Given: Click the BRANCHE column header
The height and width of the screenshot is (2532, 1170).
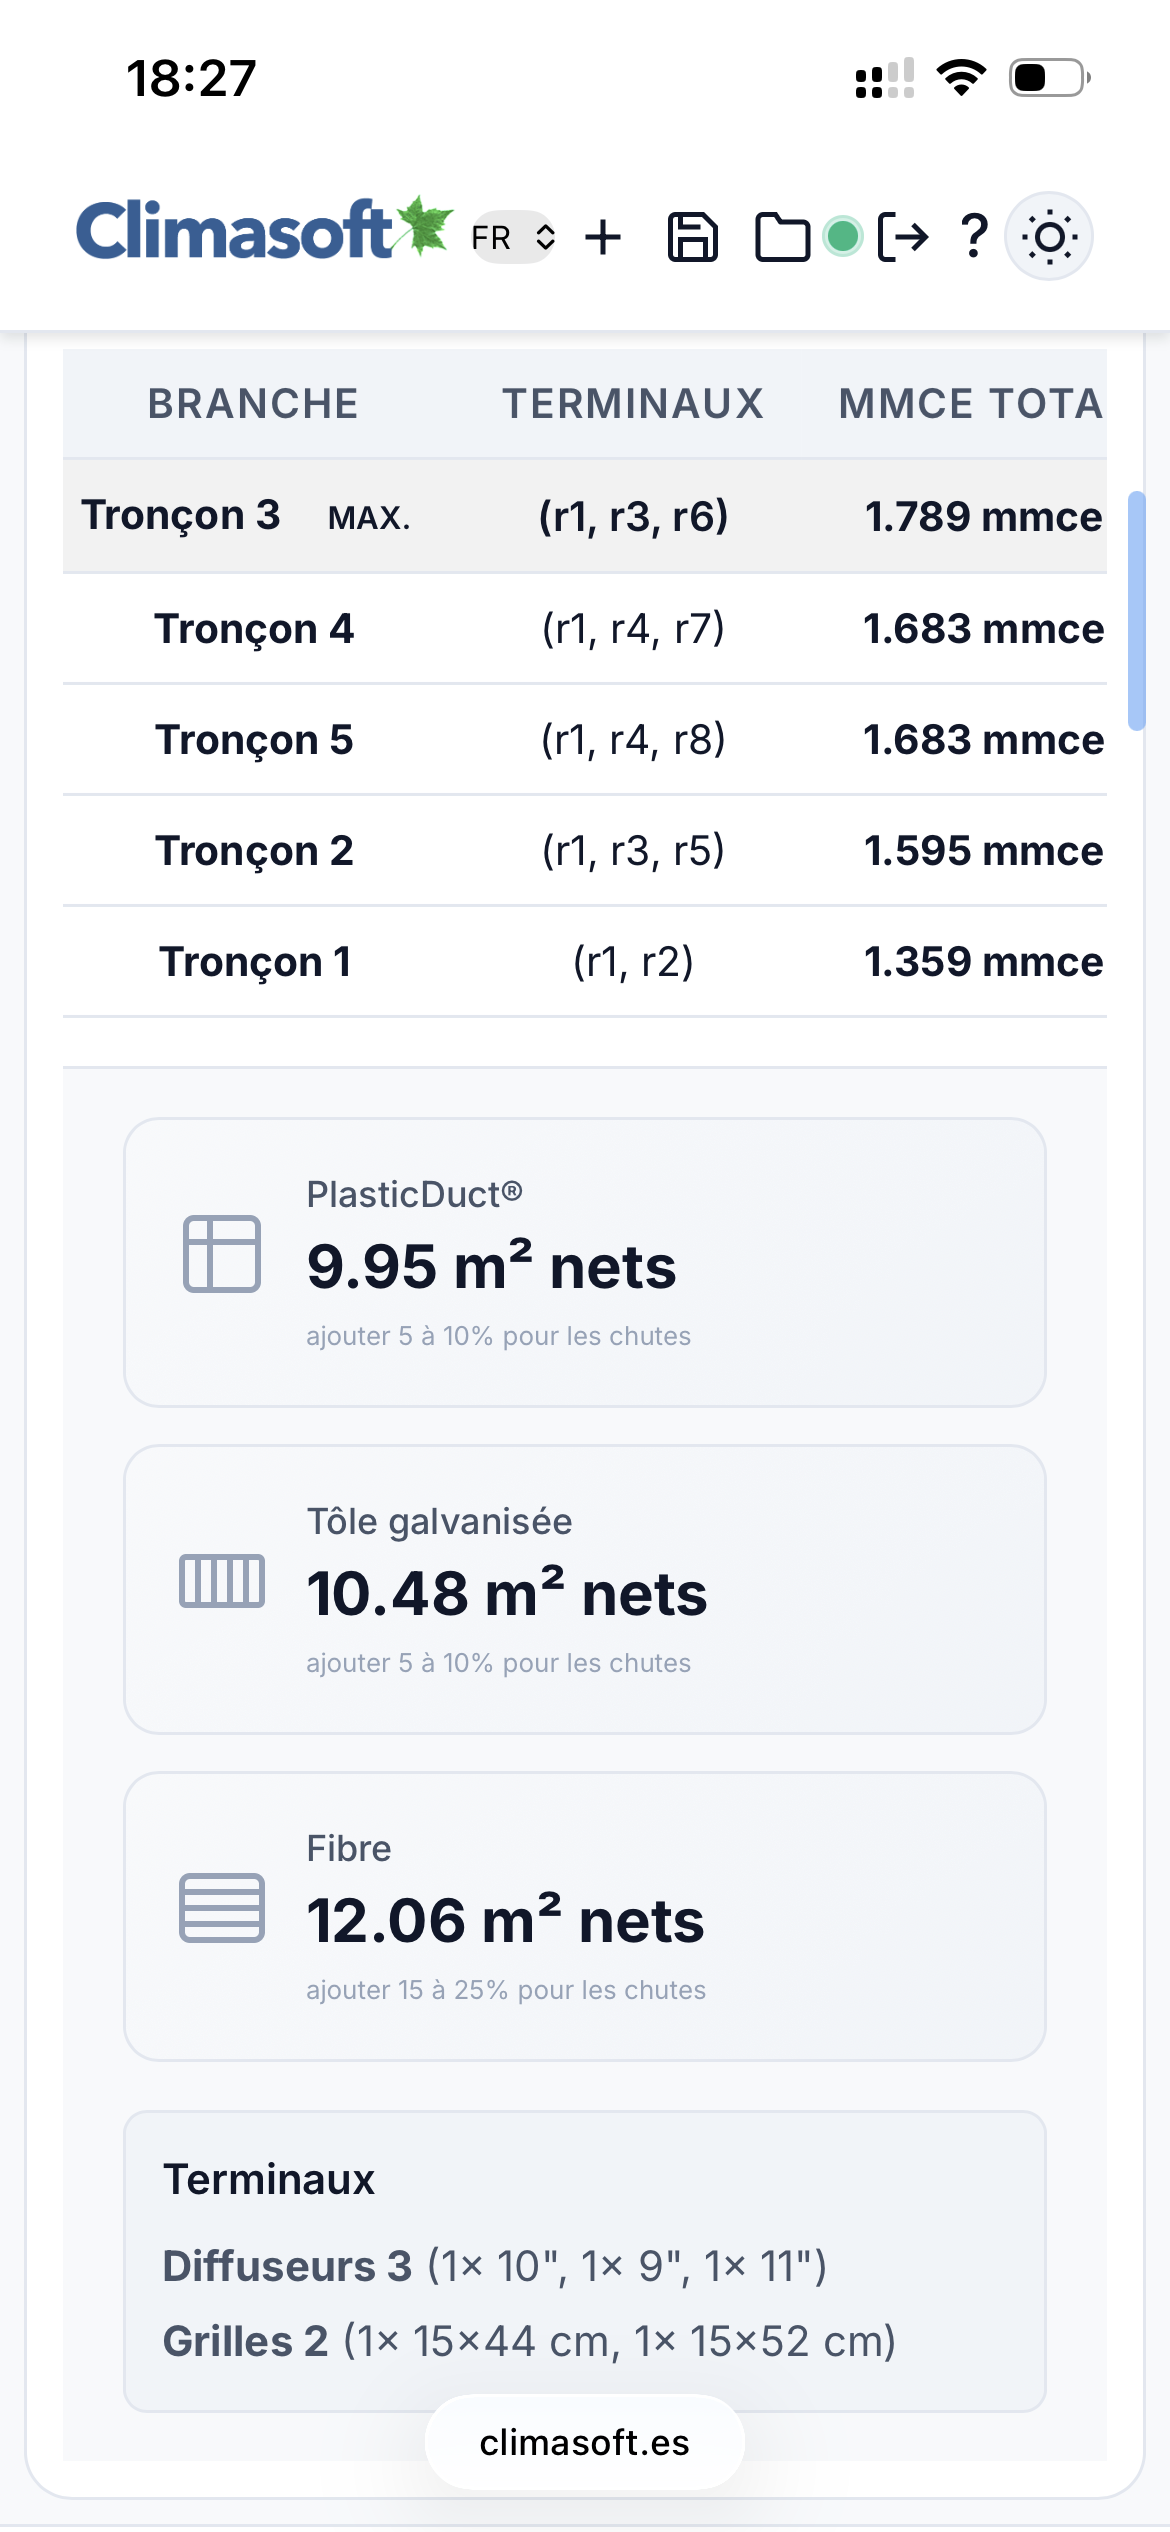Looking at the screenshot, I should coord(253,404).
